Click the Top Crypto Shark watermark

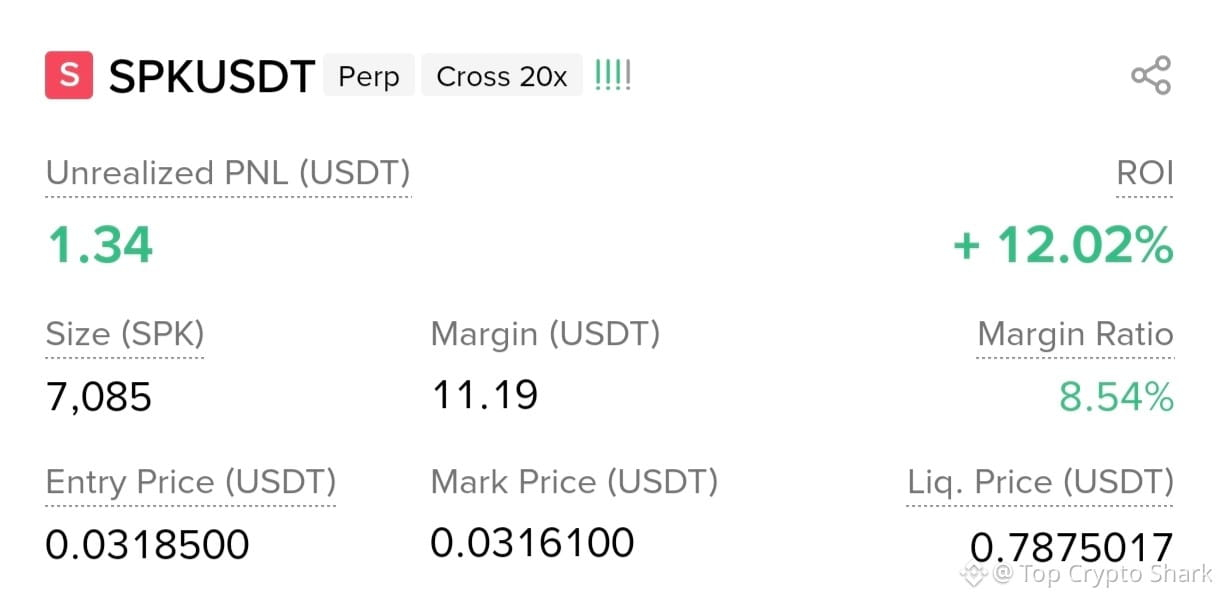(1087, 575)
